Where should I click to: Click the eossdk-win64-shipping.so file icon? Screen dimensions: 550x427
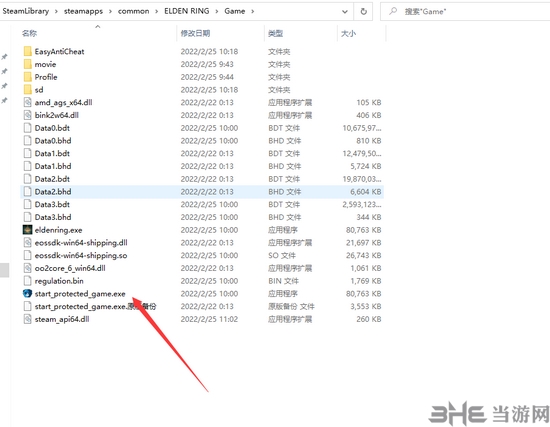(x=28, y=255)
